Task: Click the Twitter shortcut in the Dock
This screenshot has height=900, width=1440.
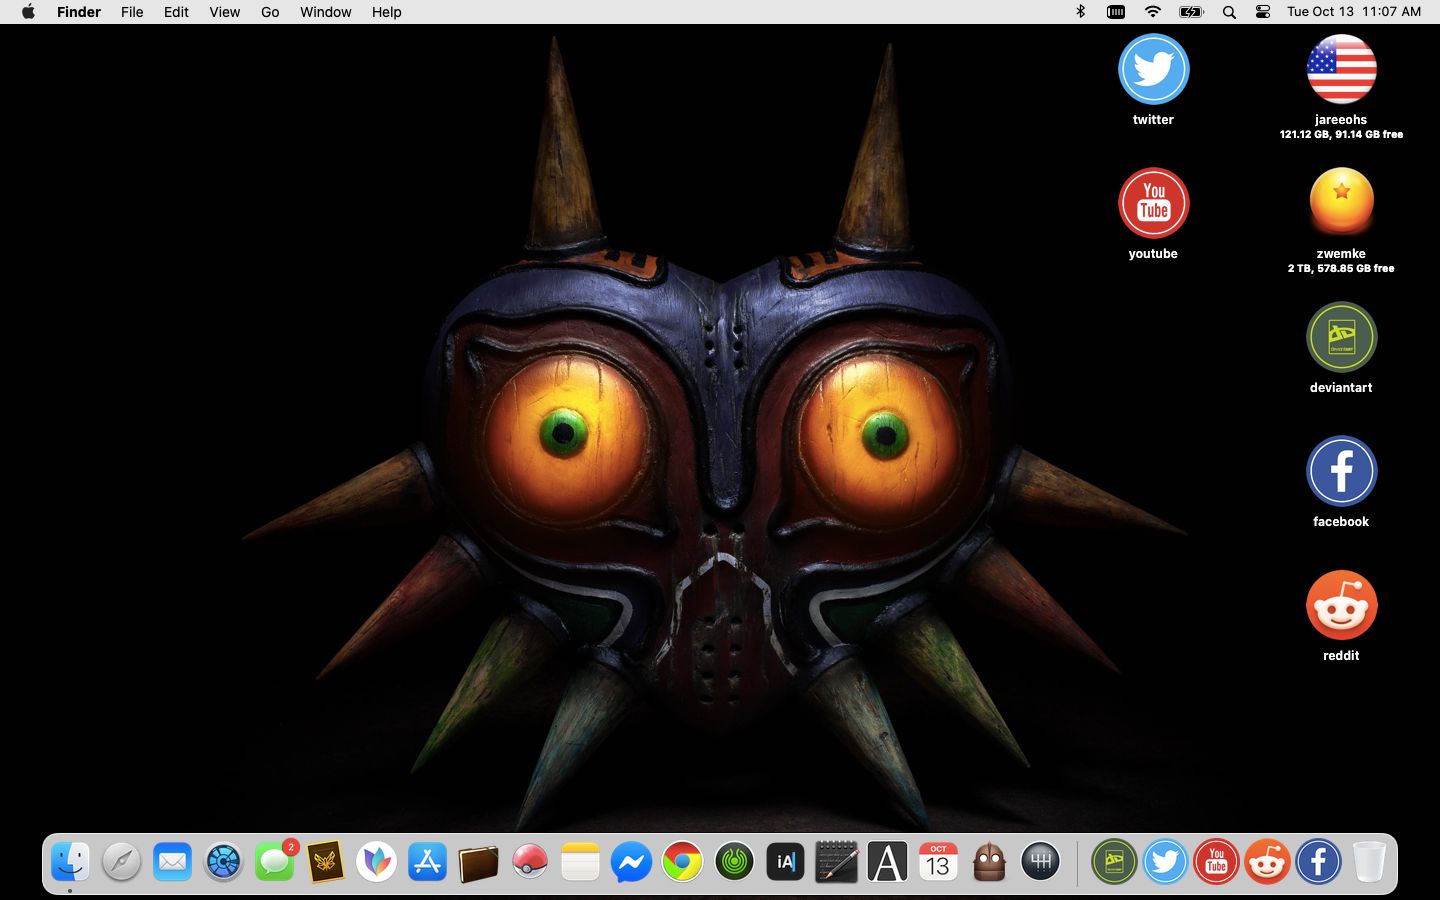Action: (1165, 861)
